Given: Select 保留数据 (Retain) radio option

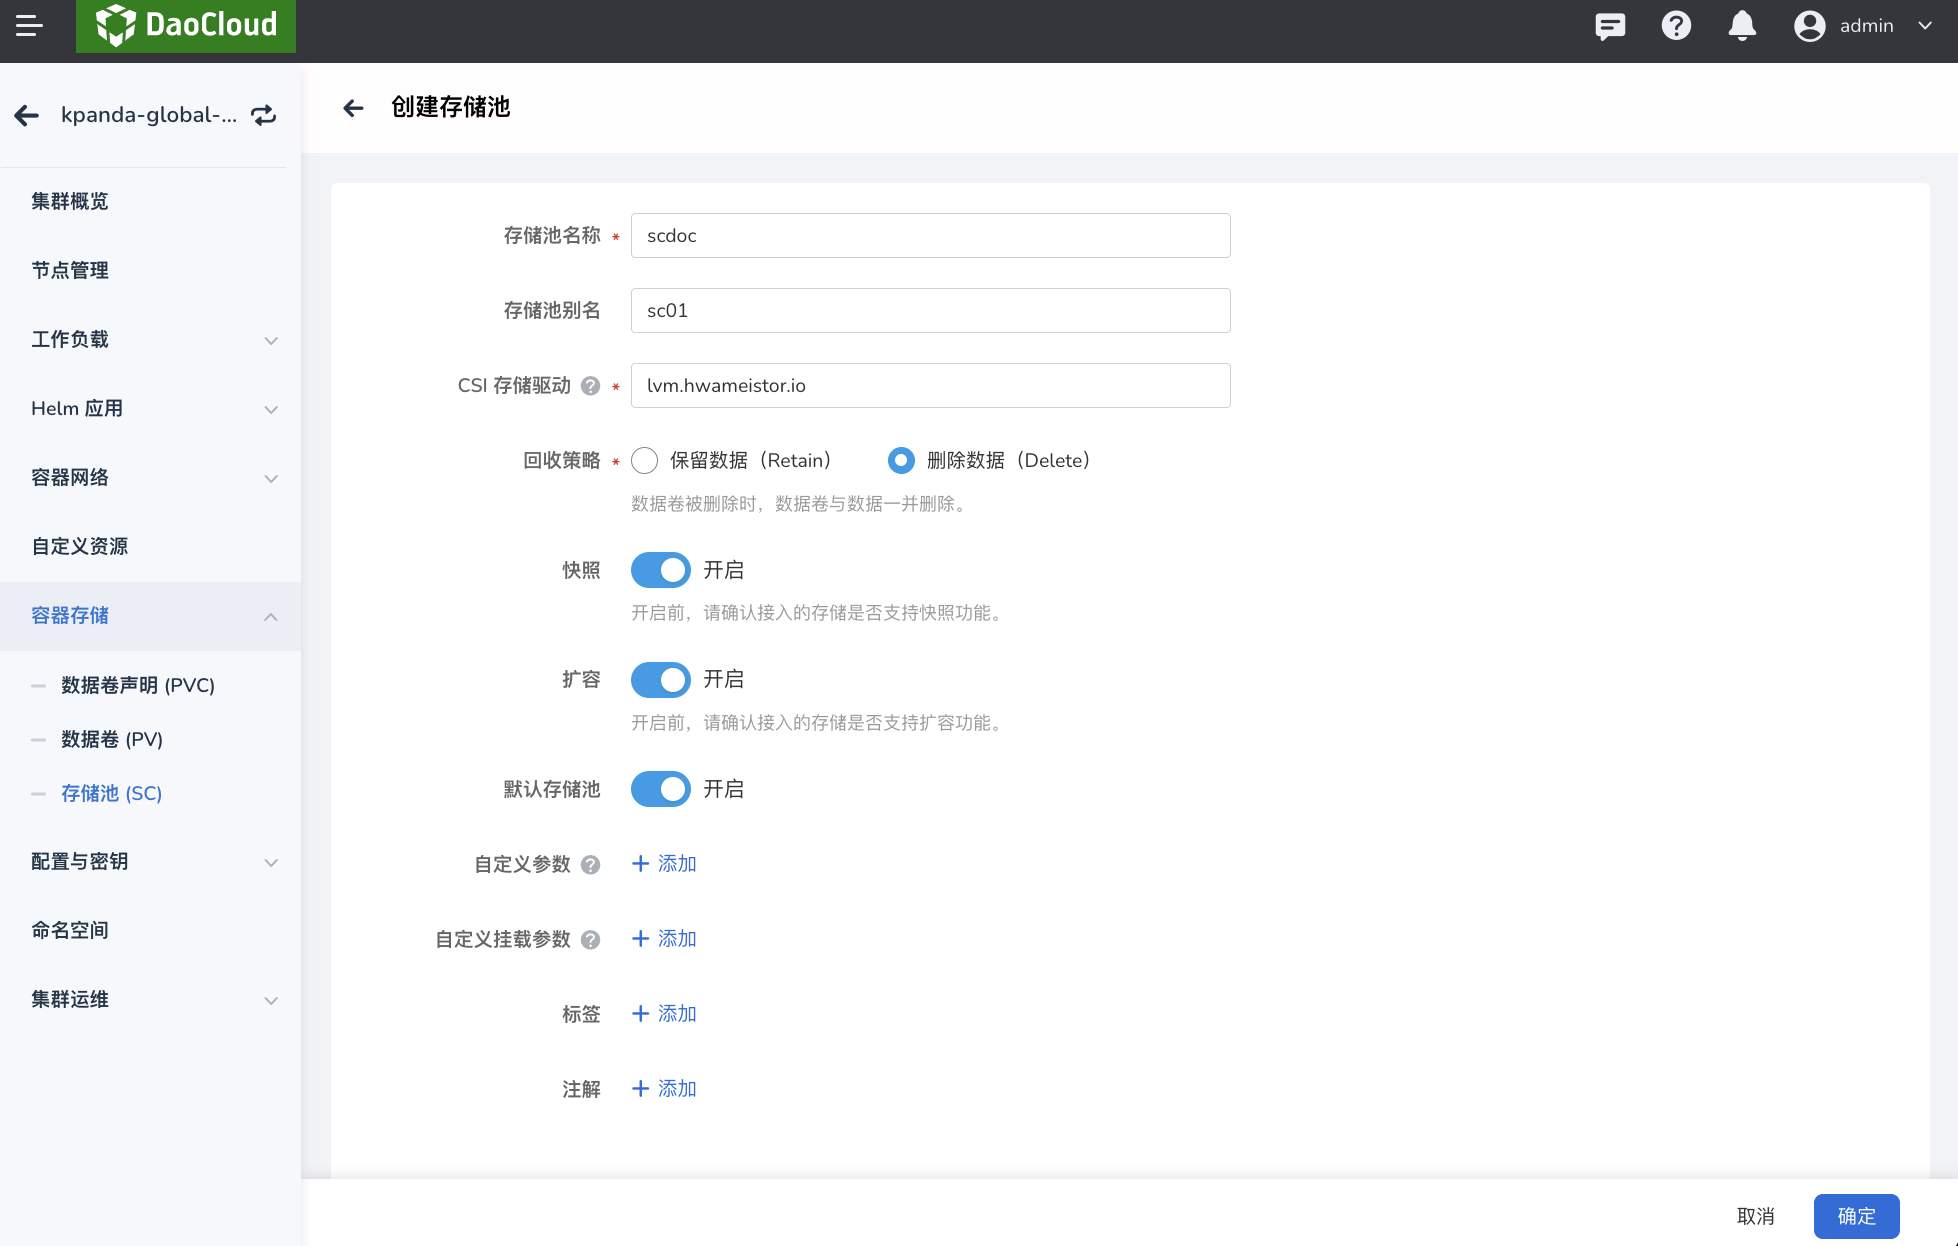Looking at the screenshot, I should pos(645,460).
